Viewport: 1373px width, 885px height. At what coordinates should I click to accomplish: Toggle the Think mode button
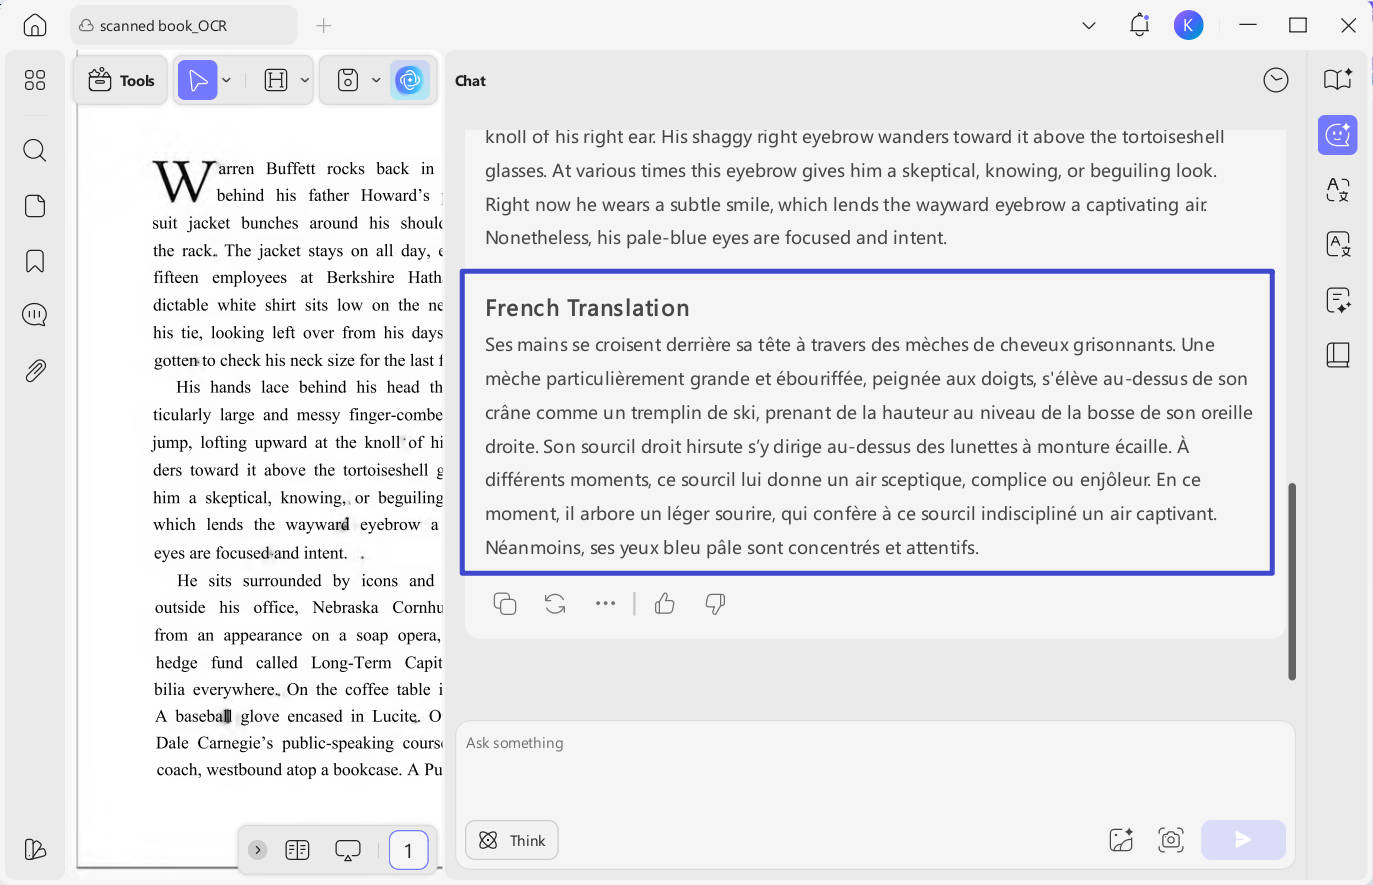[x=512, y=840]
